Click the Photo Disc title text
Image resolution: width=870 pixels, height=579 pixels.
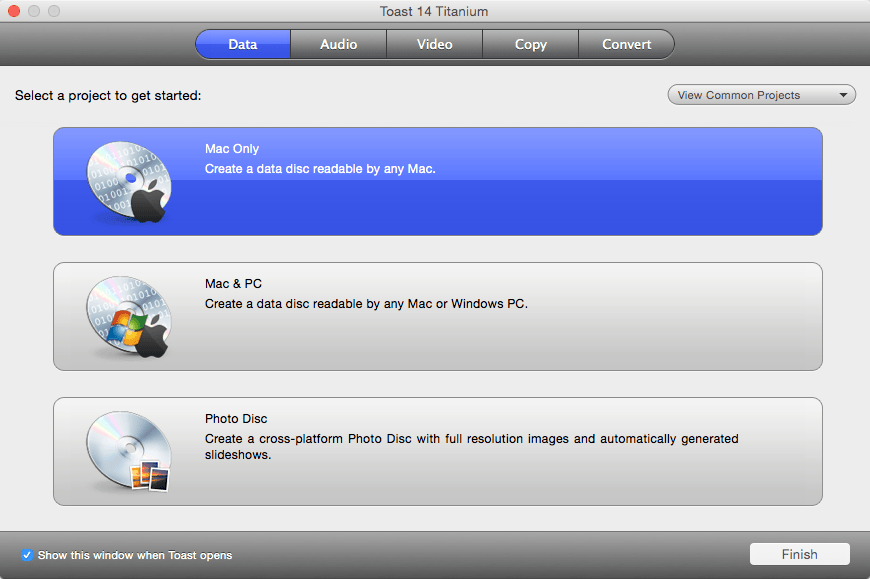[x=236, y=419]
